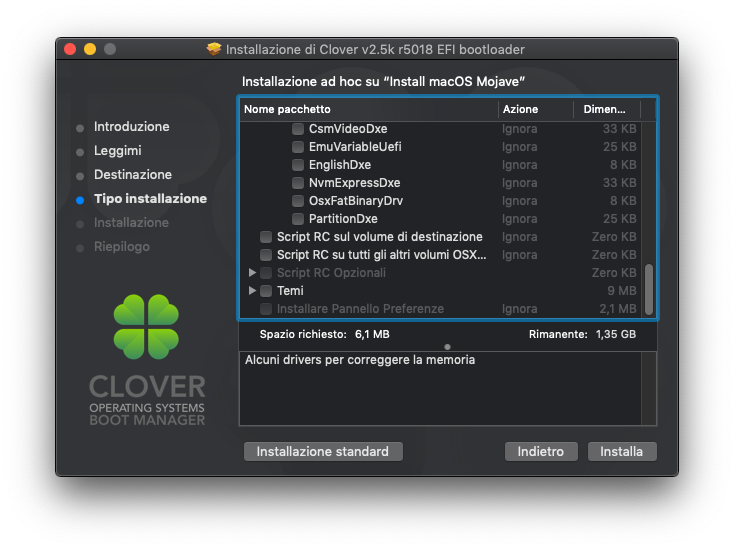Close the installer with the red button
The height and width of the screenshot is (550, 734).
(x=70, y=49)
